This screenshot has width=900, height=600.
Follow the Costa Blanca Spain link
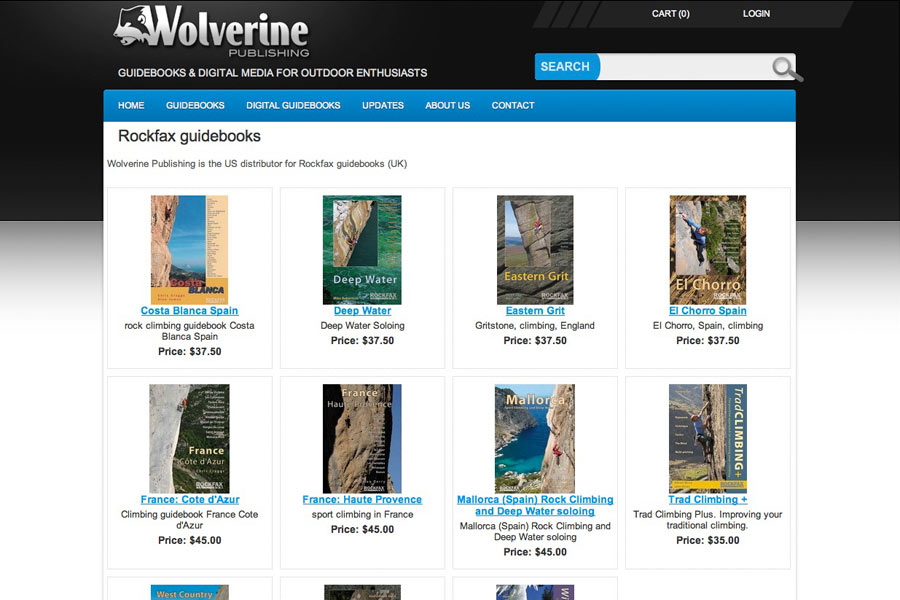point(189,311)
